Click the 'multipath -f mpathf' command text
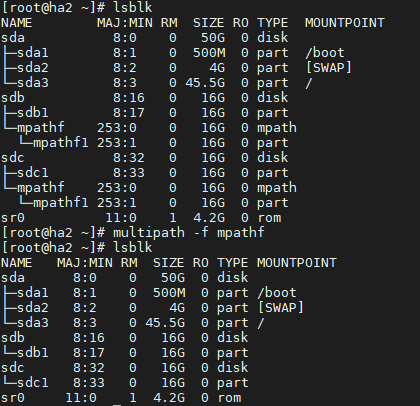420x406 pixels. tap(189, 232)
